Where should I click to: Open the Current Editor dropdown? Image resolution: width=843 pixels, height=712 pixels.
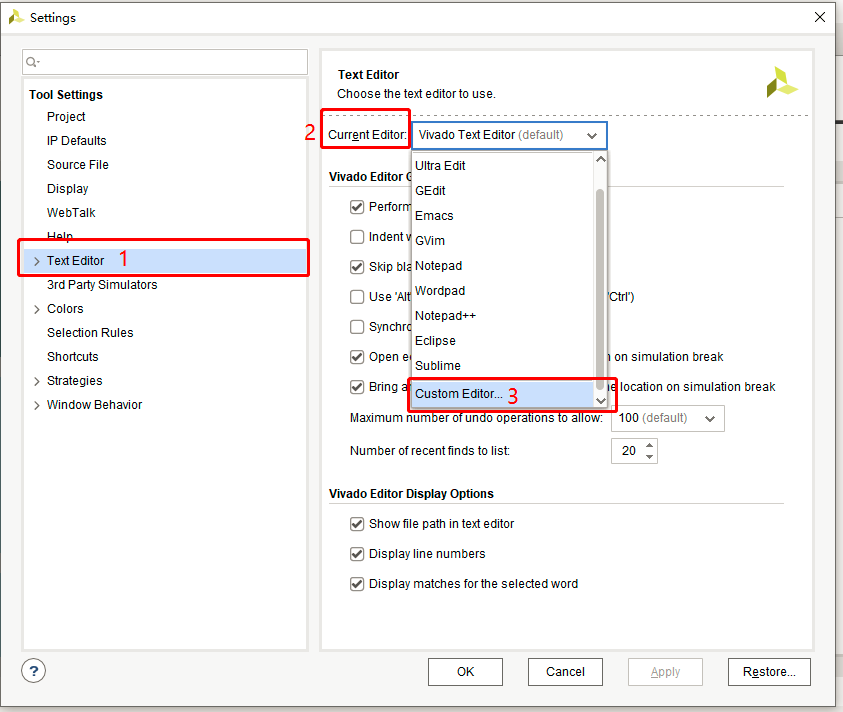pos(509,135)
